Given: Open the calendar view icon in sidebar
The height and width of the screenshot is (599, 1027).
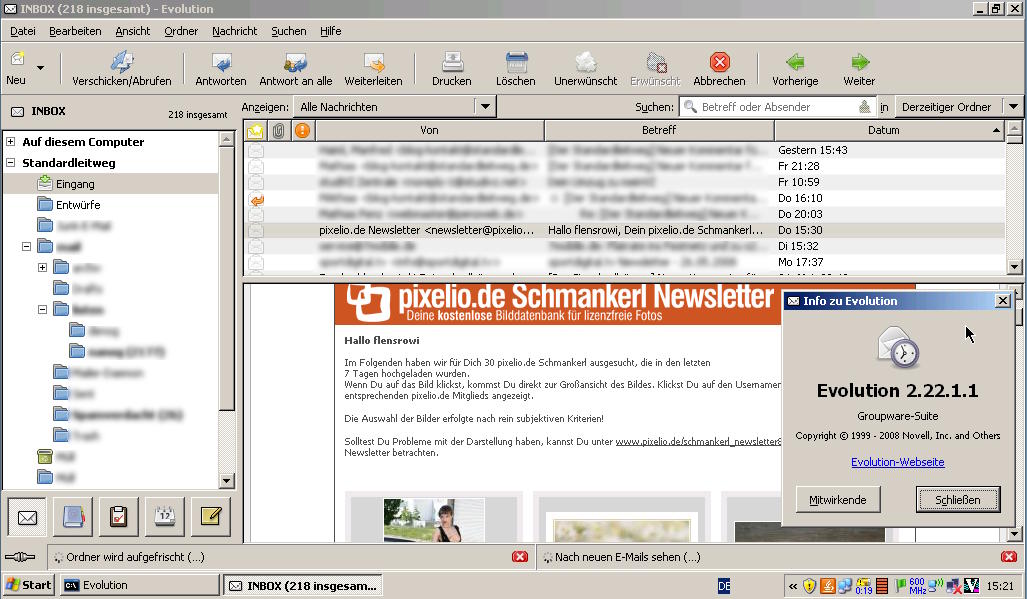Looking at the screenshot, I should (164, 517).
